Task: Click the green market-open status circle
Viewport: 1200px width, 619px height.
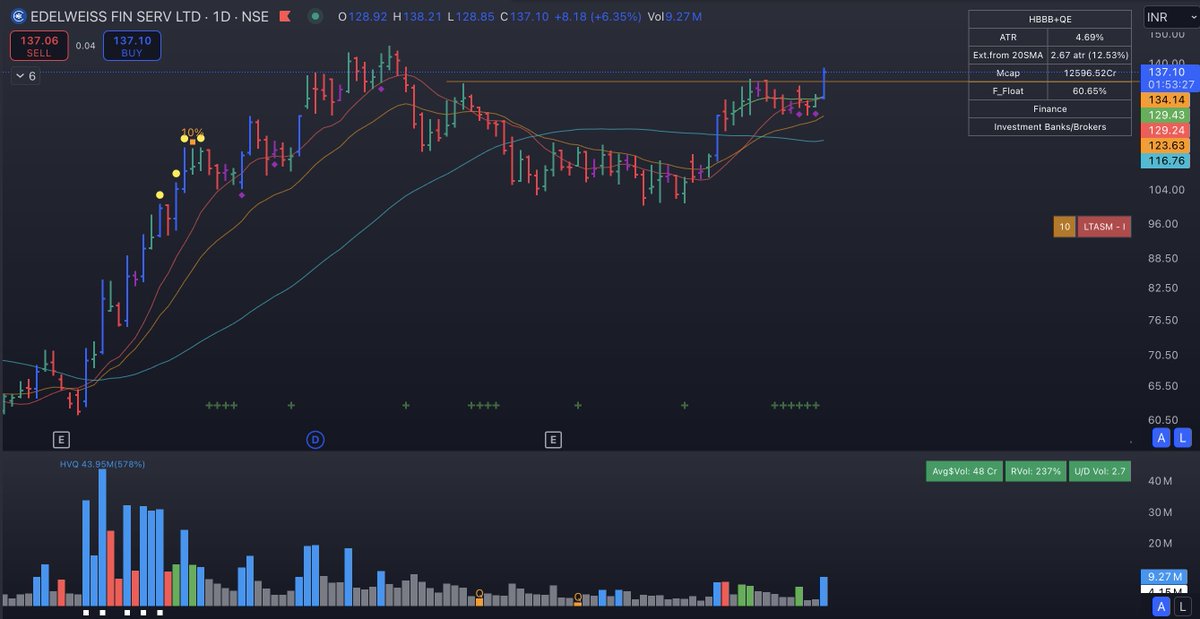Action: tap(316, 17)
